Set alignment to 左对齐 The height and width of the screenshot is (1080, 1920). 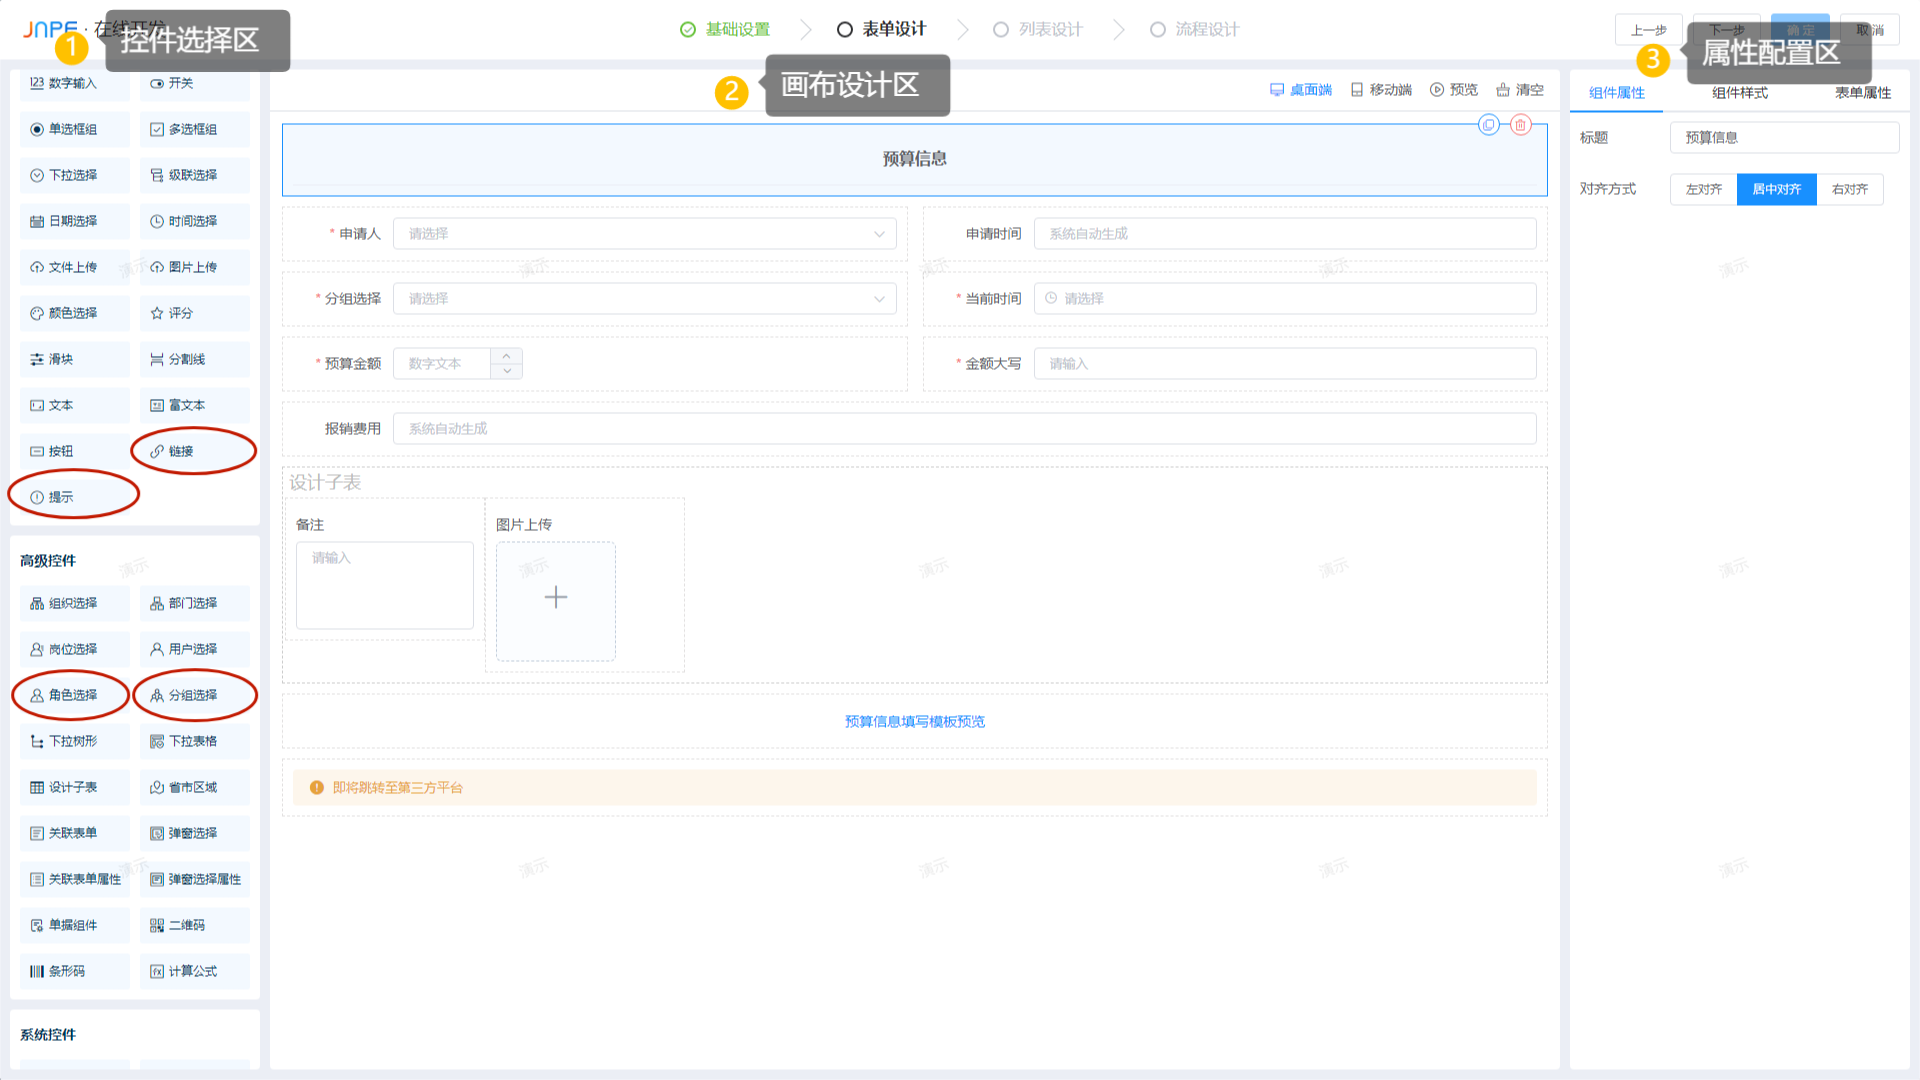point(1703,189)
